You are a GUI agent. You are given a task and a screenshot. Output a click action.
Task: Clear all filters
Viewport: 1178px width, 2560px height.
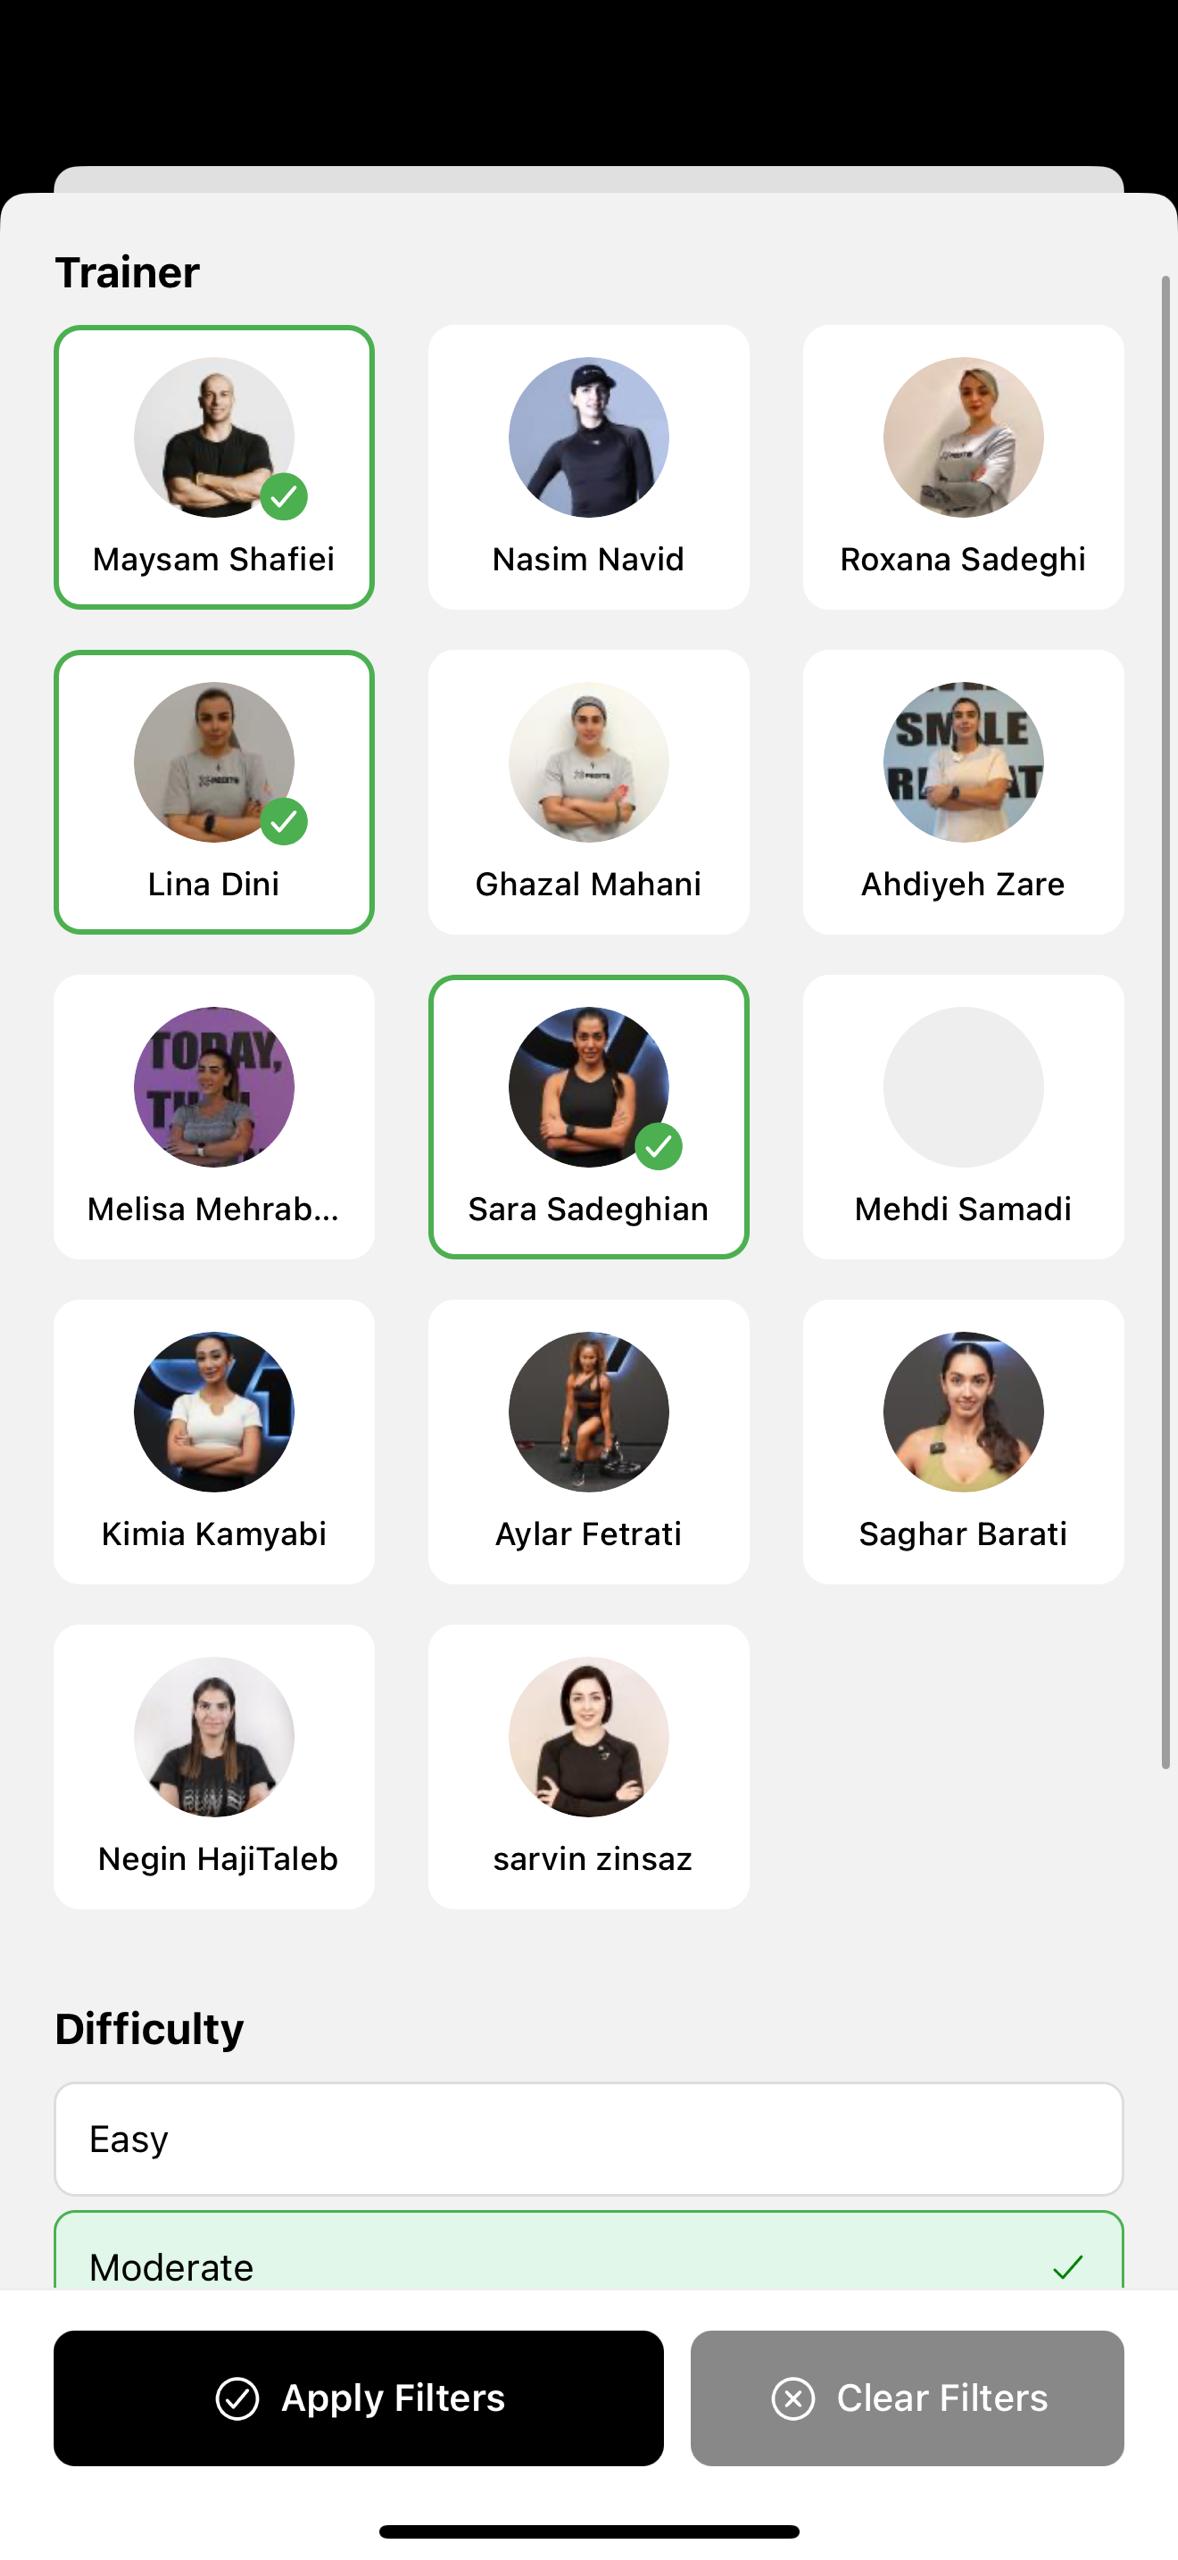coord(907,2398)
